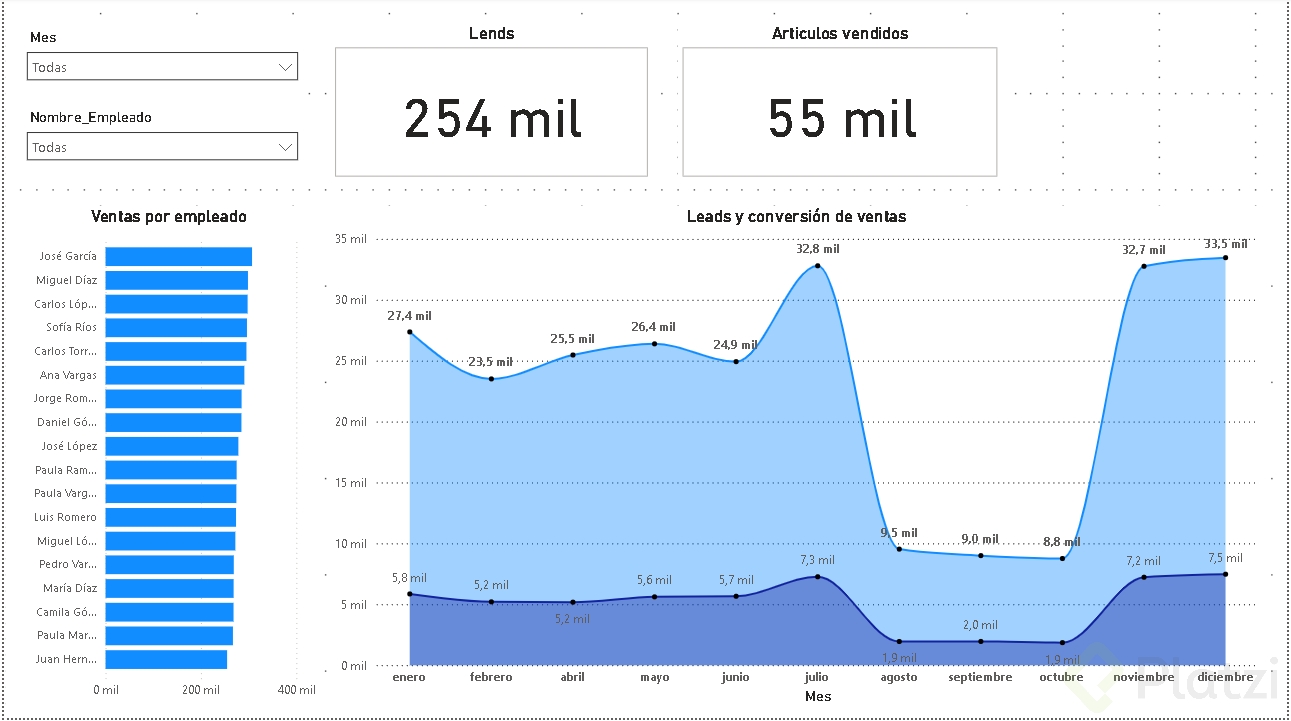Open the Mes slicer dropdown
This screenshot has height=721, width=1291.
tap(162, 67)
